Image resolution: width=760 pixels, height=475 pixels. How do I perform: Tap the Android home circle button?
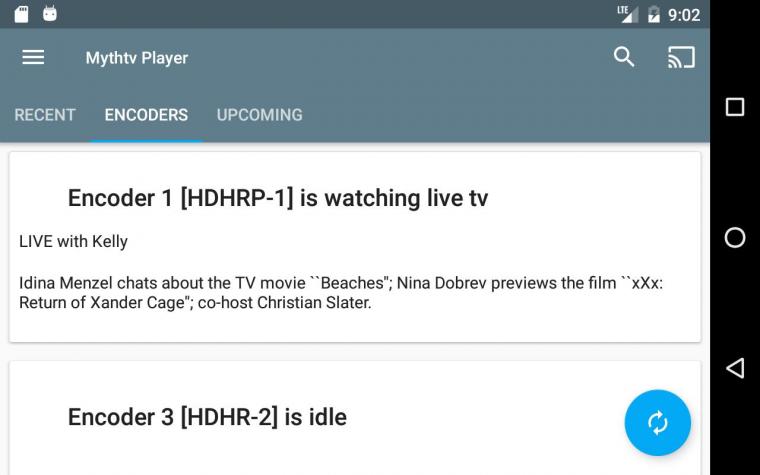(x=735, y=238)
